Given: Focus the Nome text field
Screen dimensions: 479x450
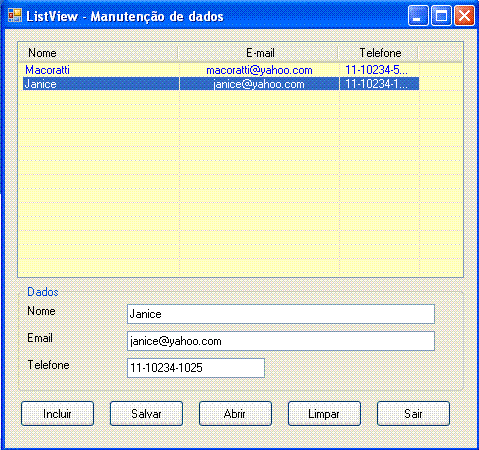Looking at the screenshot, I should (281, 314).
